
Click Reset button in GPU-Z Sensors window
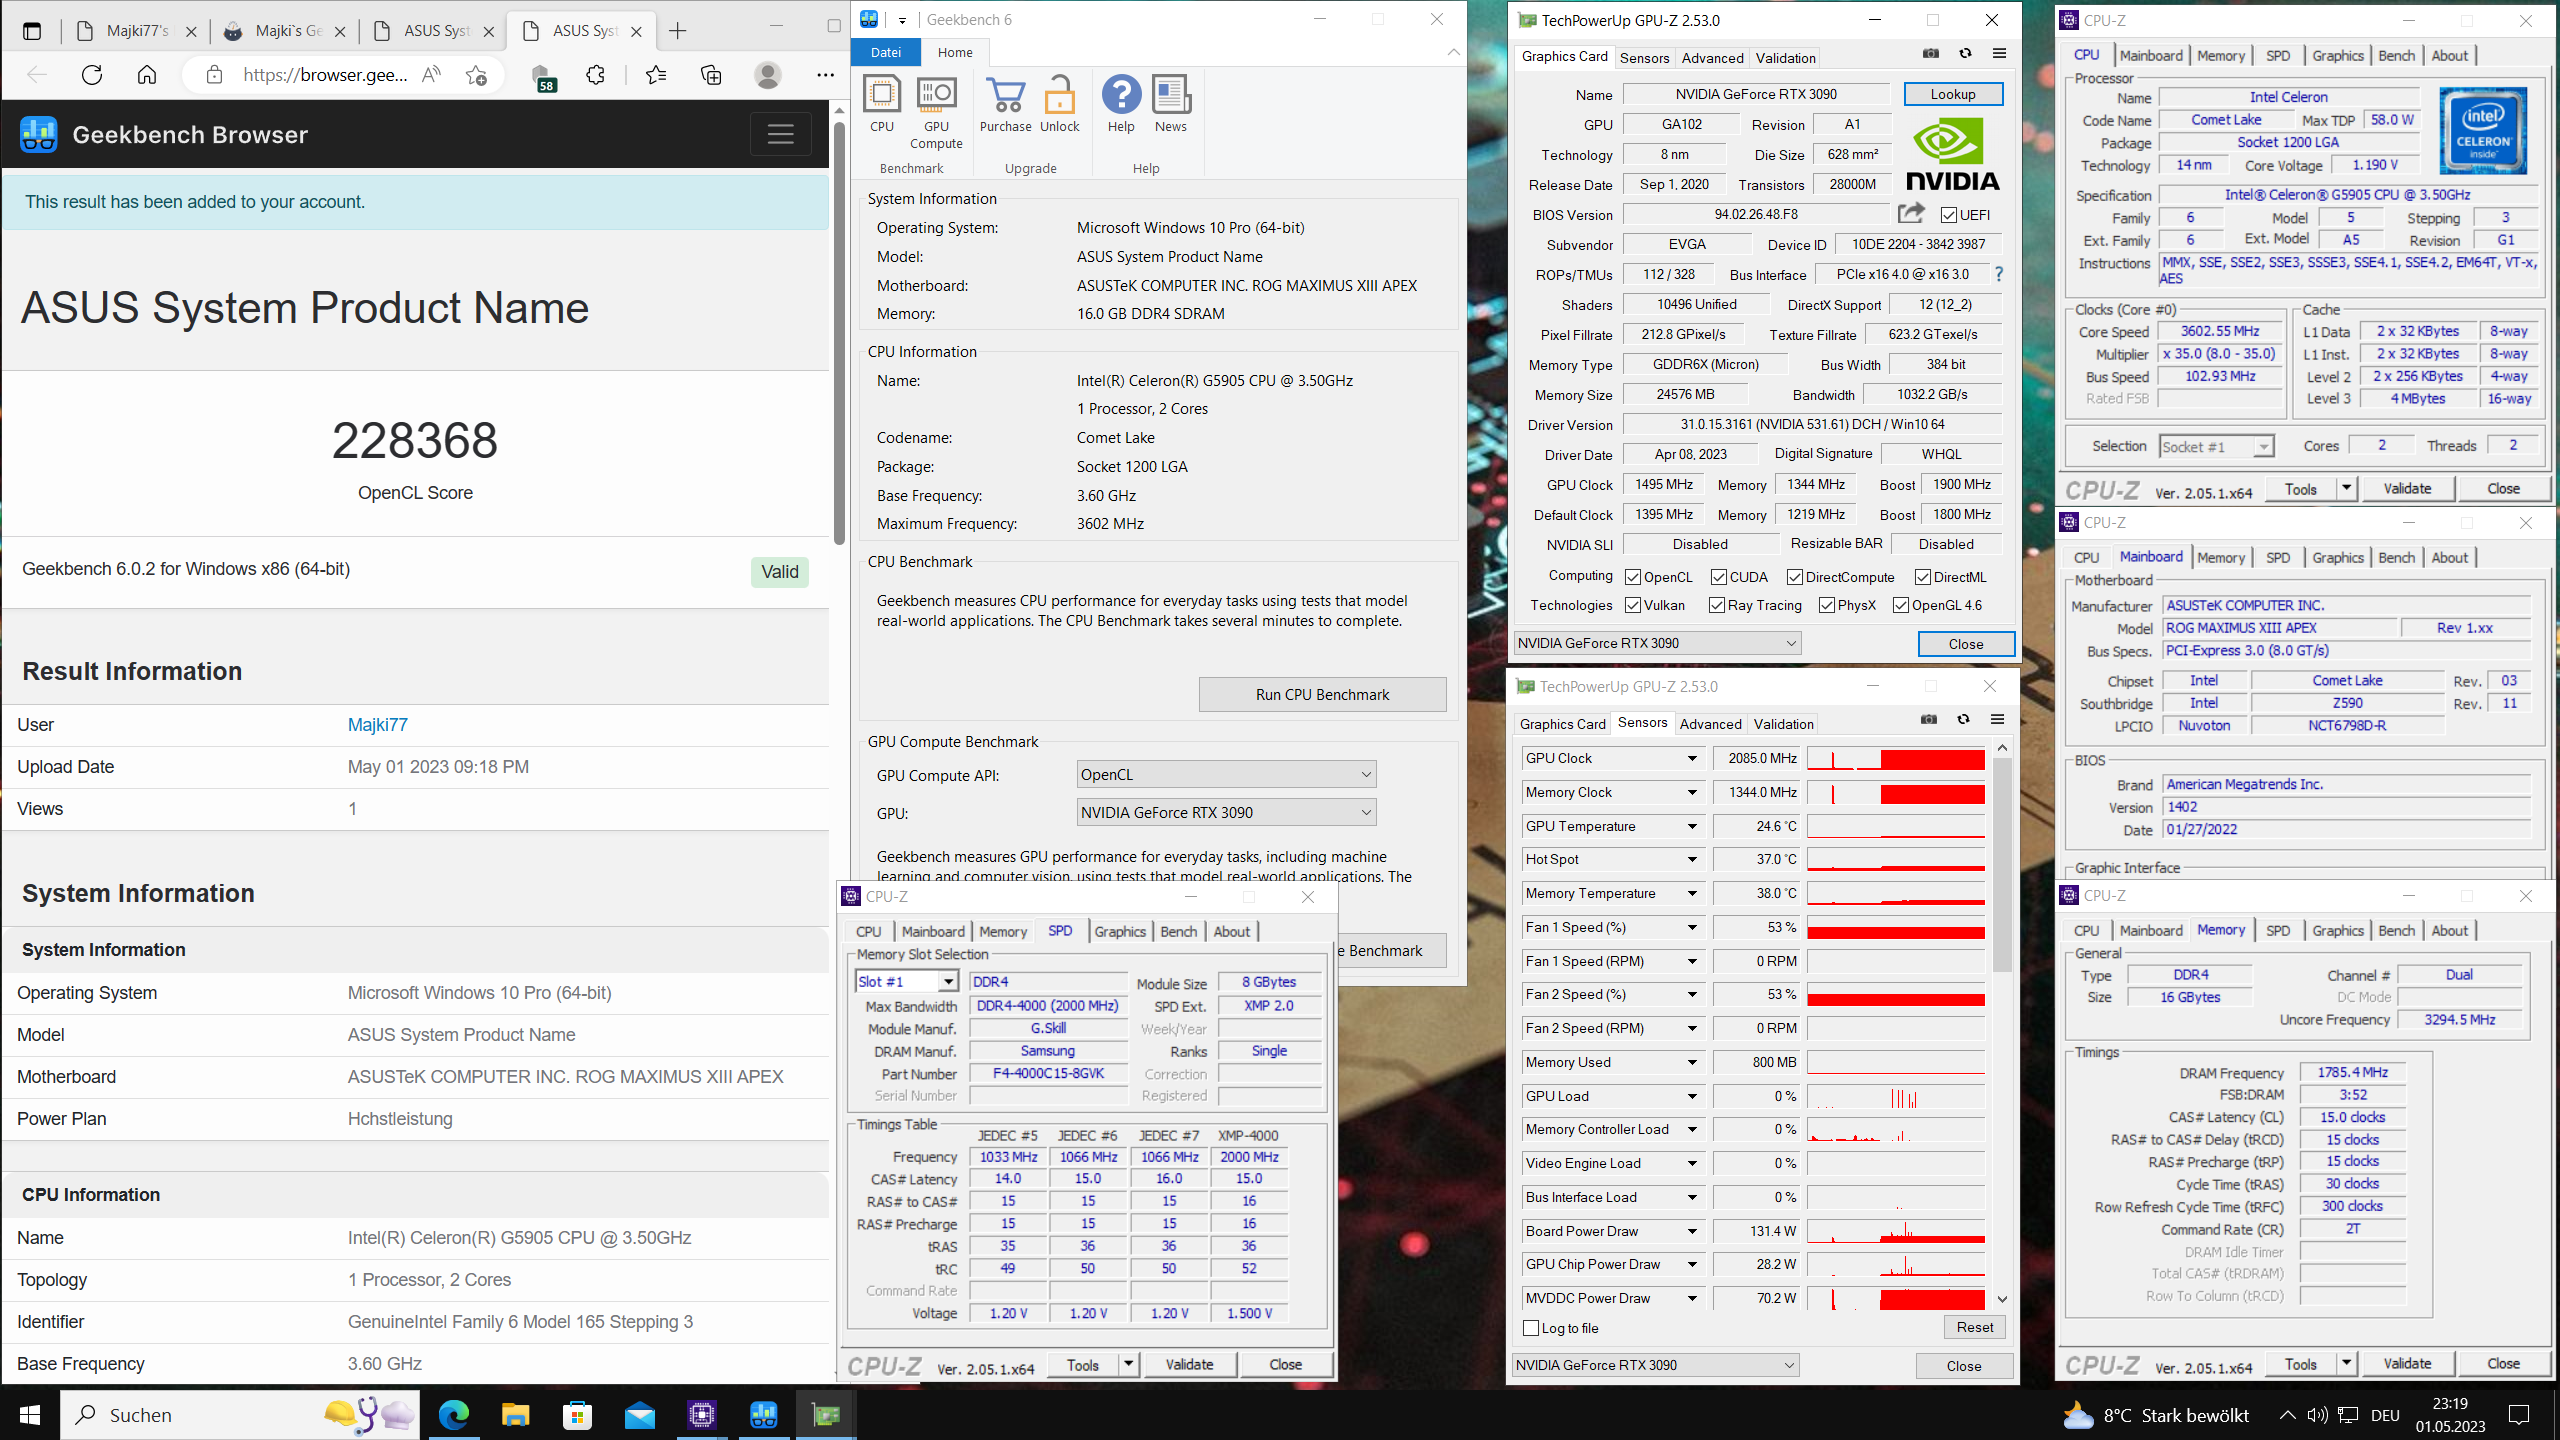[x=1975, y=1328]
